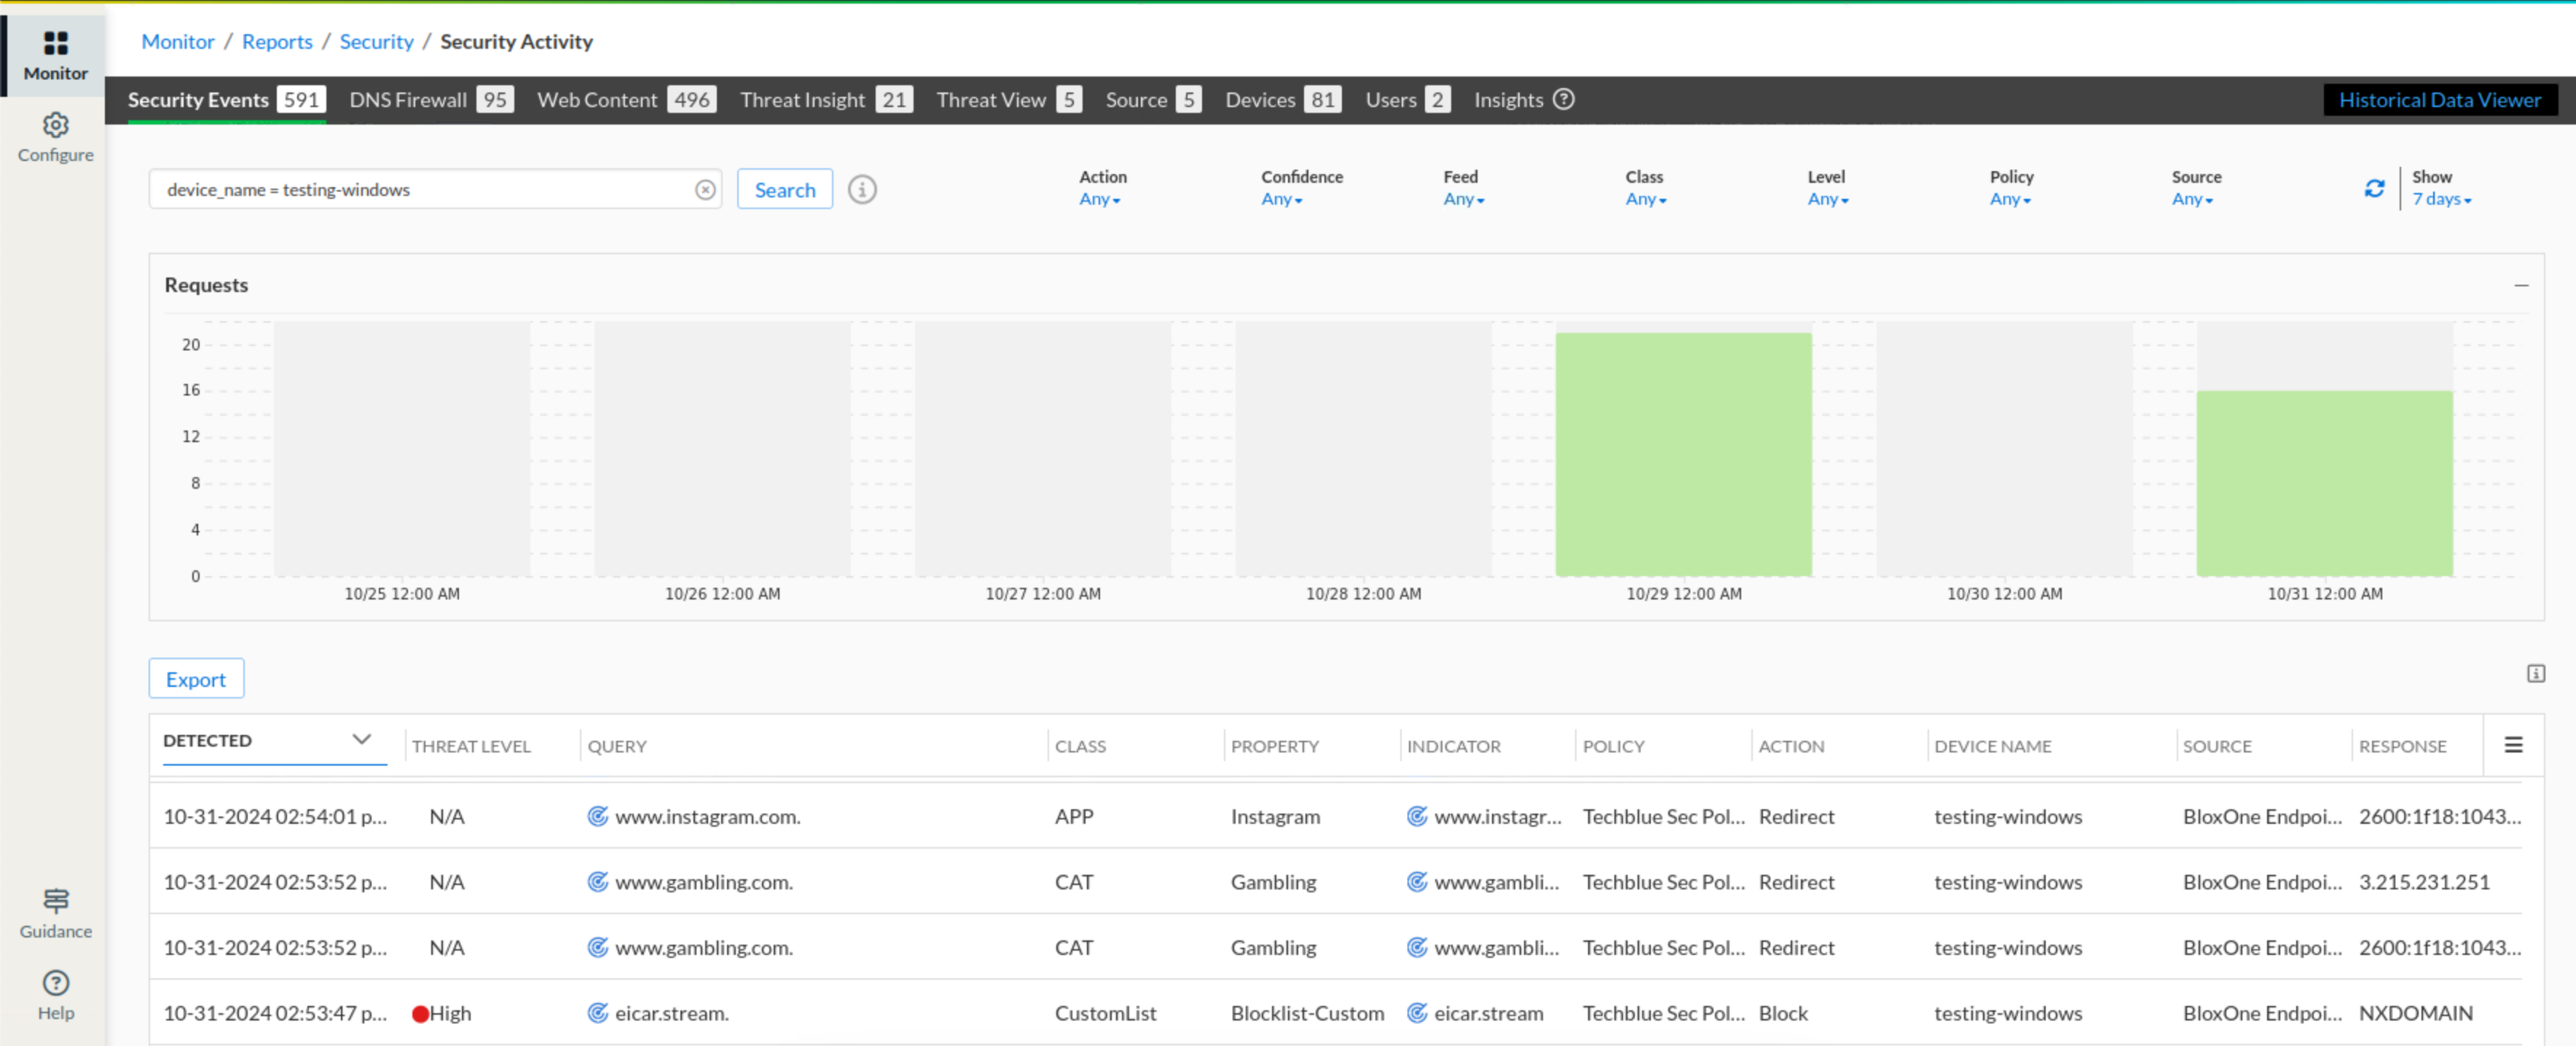
Task: Expand the Action filter dropdown
Action: [1099, 199]
